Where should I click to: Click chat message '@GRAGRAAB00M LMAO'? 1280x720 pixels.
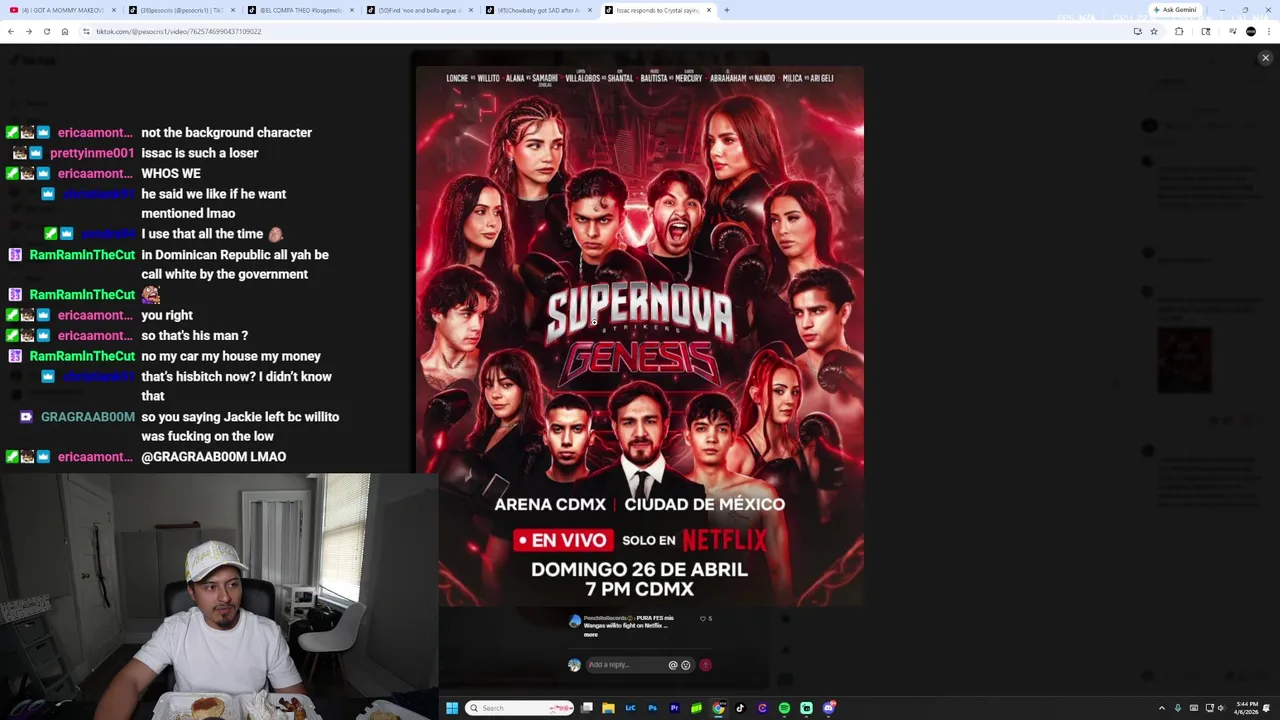coord(213,457)
